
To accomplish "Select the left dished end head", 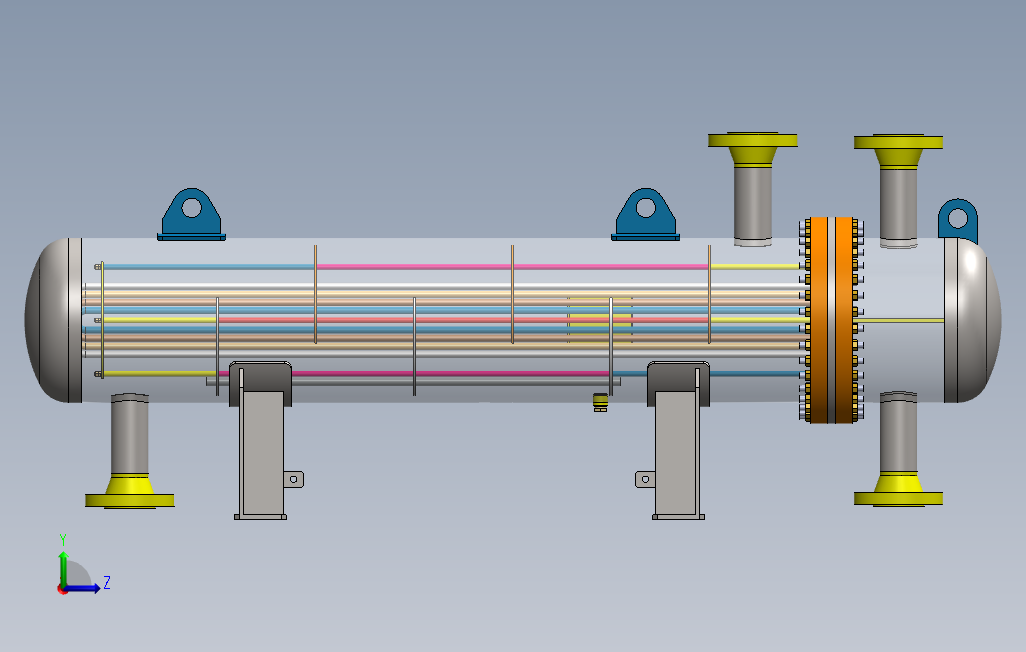I will (x=54, y=320).
